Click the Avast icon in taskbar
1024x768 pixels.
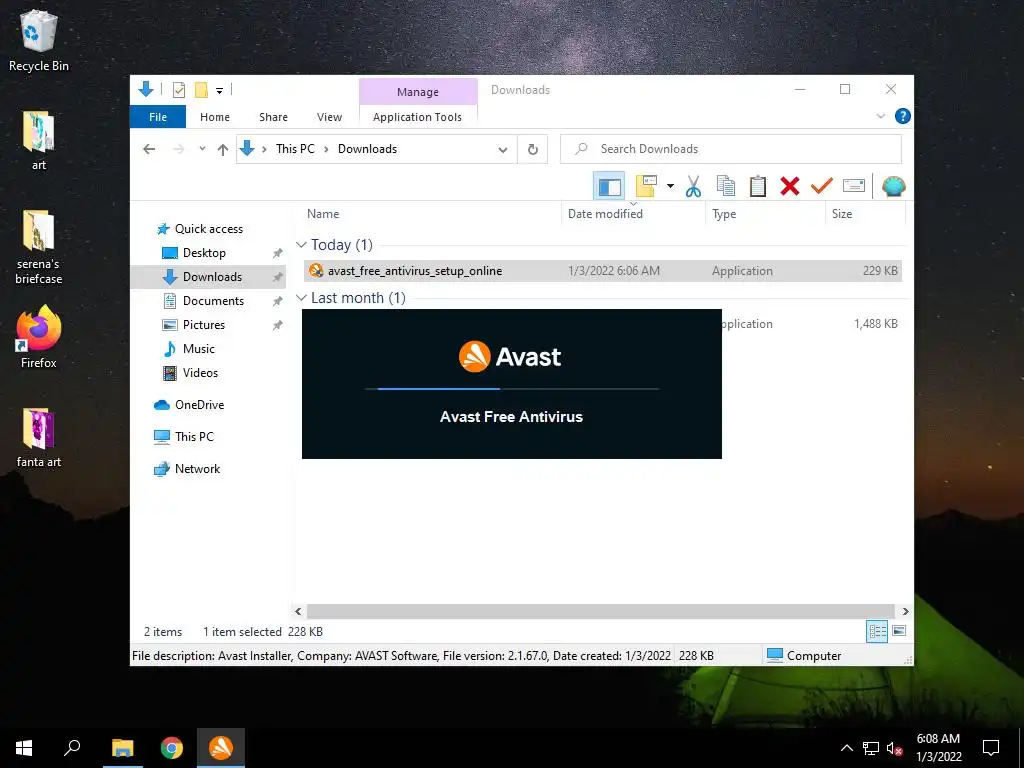point(221,748)
